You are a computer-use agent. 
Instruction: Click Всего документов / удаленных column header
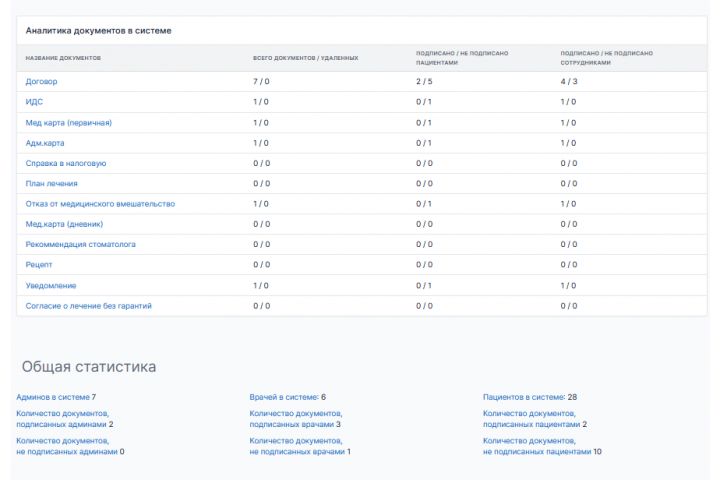click(305, 58)
